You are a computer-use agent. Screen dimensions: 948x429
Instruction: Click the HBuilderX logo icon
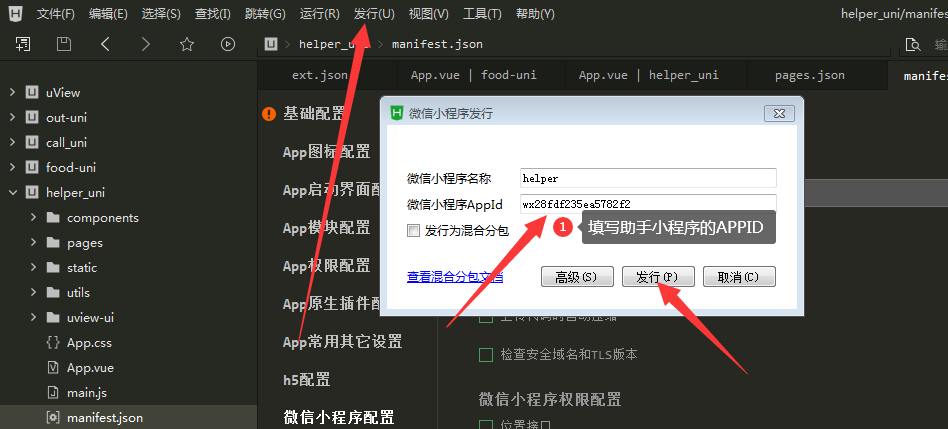pyautogui.click(x=16, y=13)
